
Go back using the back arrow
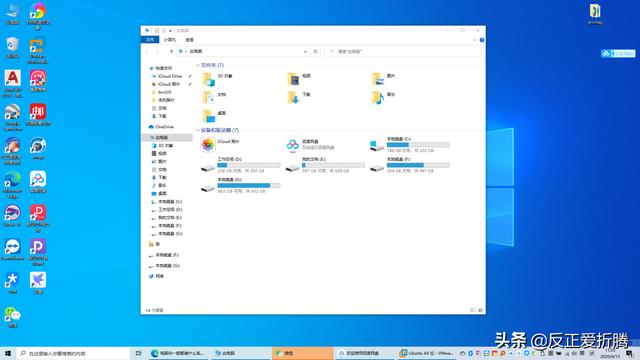click(147, 51)
